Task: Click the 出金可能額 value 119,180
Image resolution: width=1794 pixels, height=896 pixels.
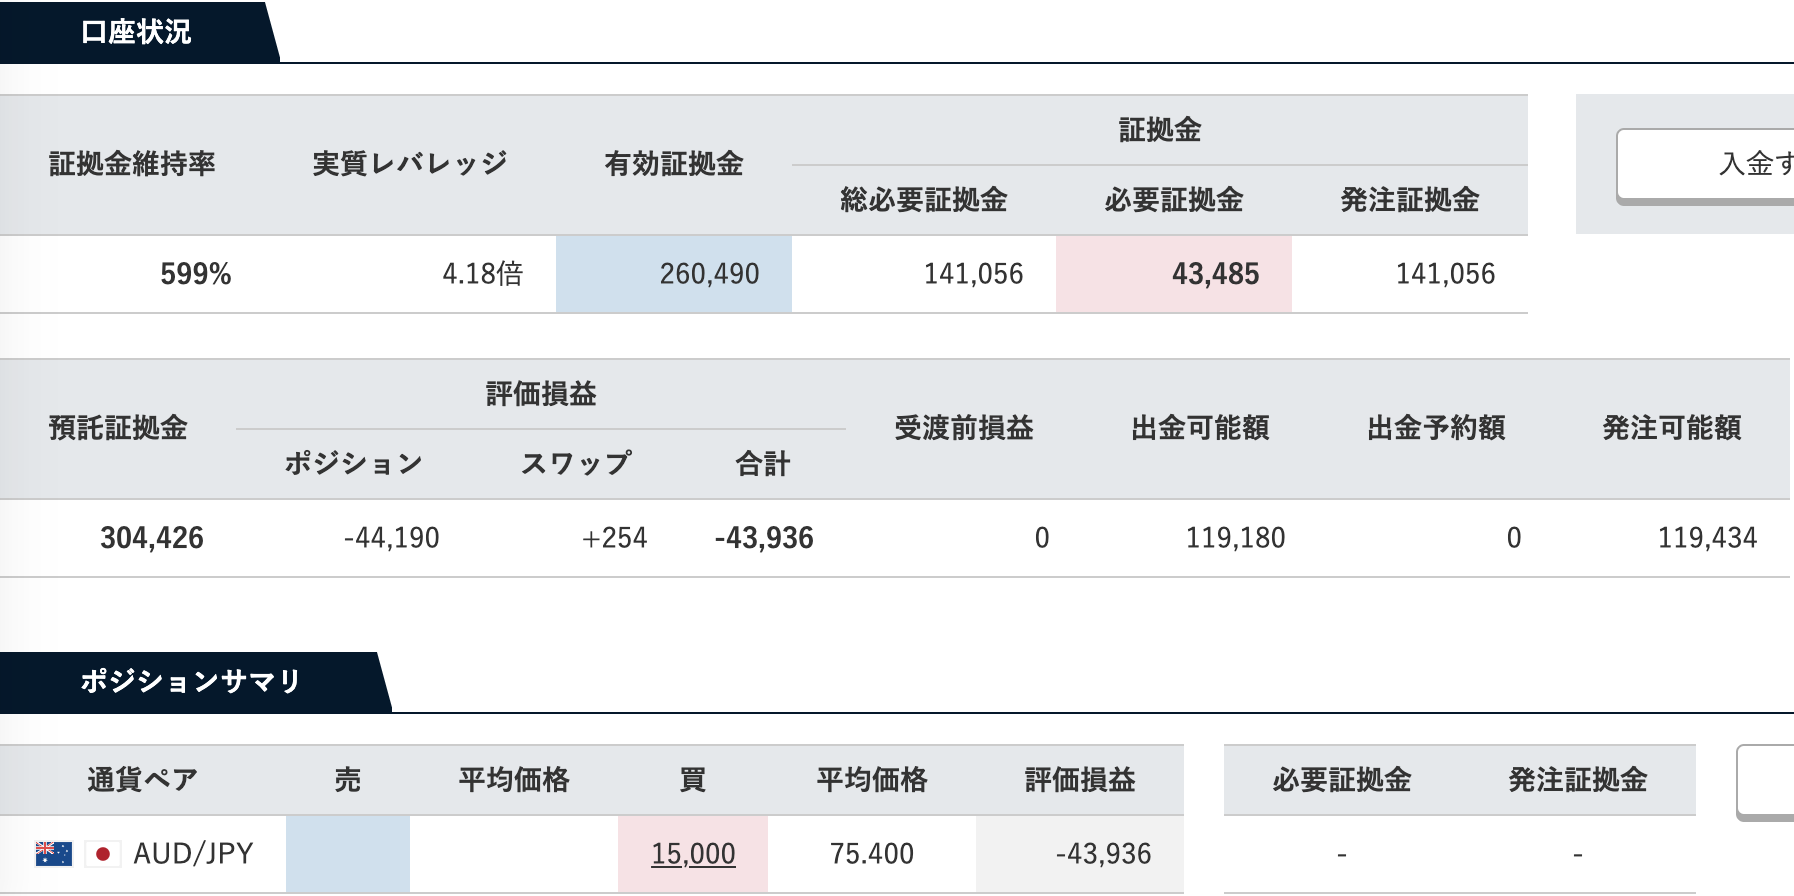Action: pyautogui.click(x=1236, y=538)
